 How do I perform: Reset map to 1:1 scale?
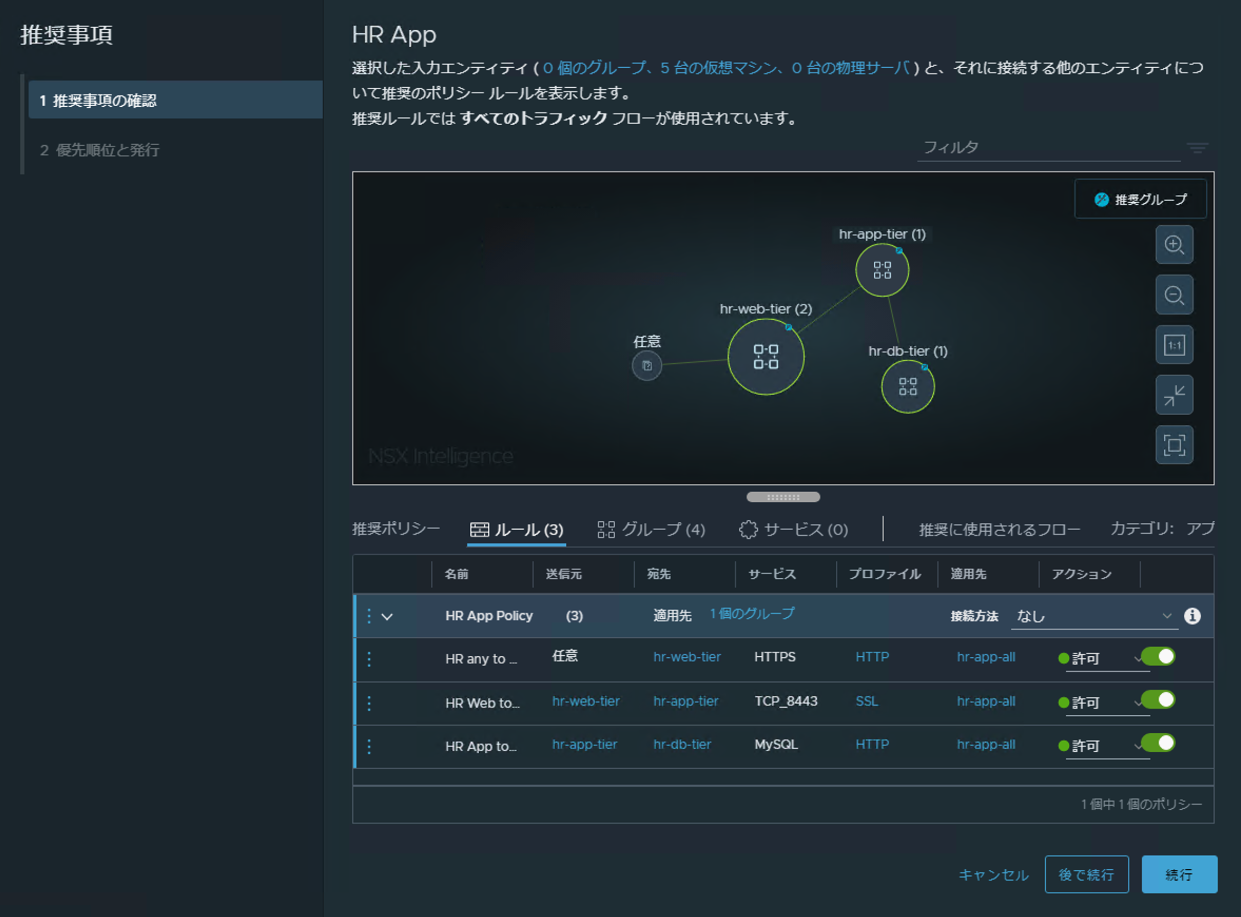[x=1174, y=346]
